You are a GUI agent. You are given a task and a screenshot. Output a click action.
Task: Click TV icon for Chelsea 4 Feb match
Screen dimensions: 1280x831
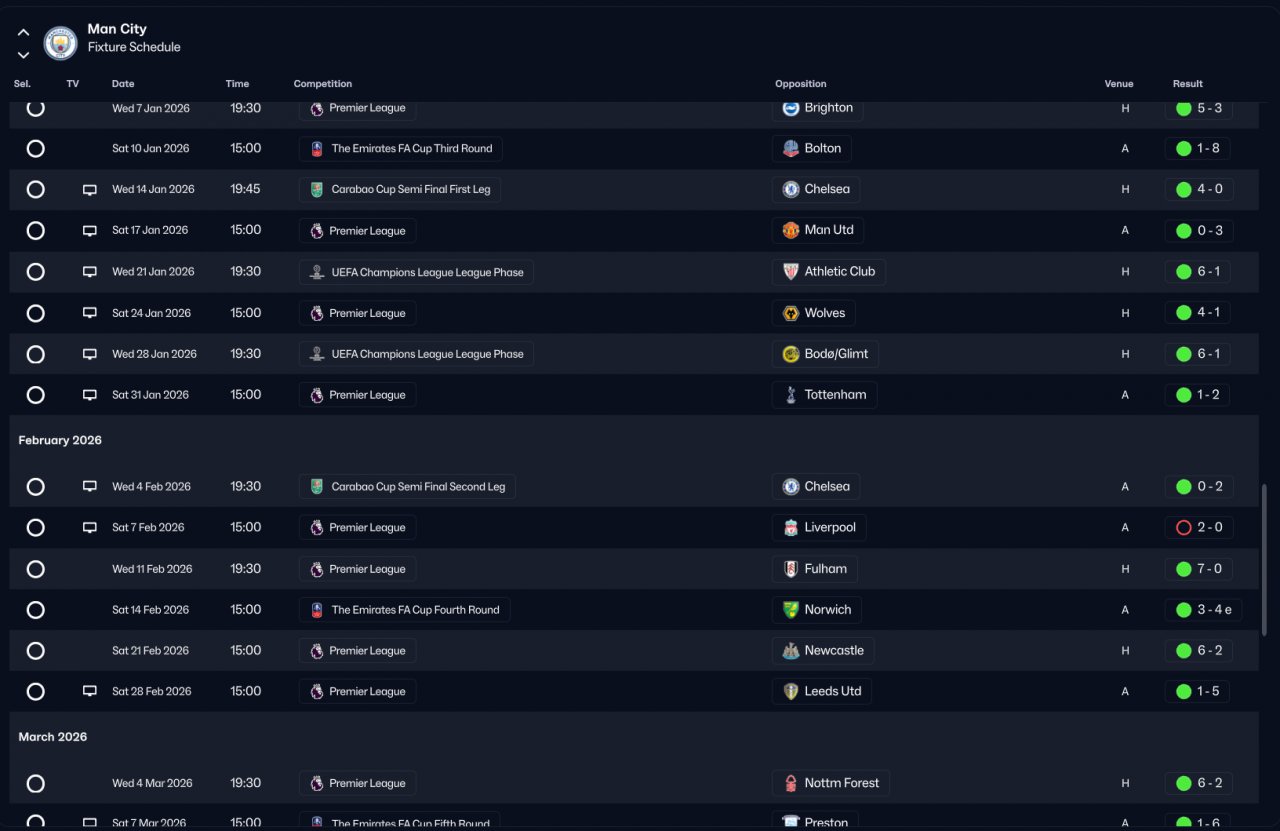[x=90, y=487]
